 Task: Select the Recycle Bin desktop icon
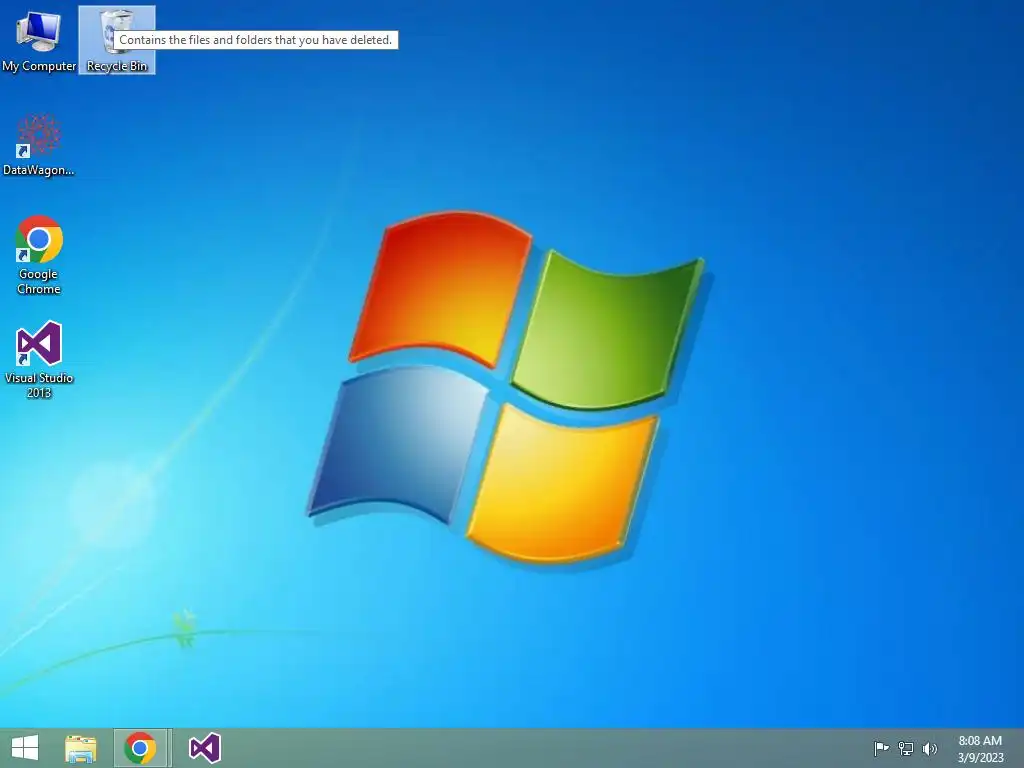point(117,40)
